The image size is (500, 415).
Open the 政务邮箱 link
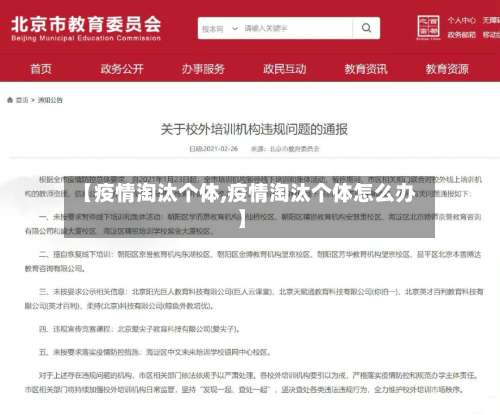point(462,35)
